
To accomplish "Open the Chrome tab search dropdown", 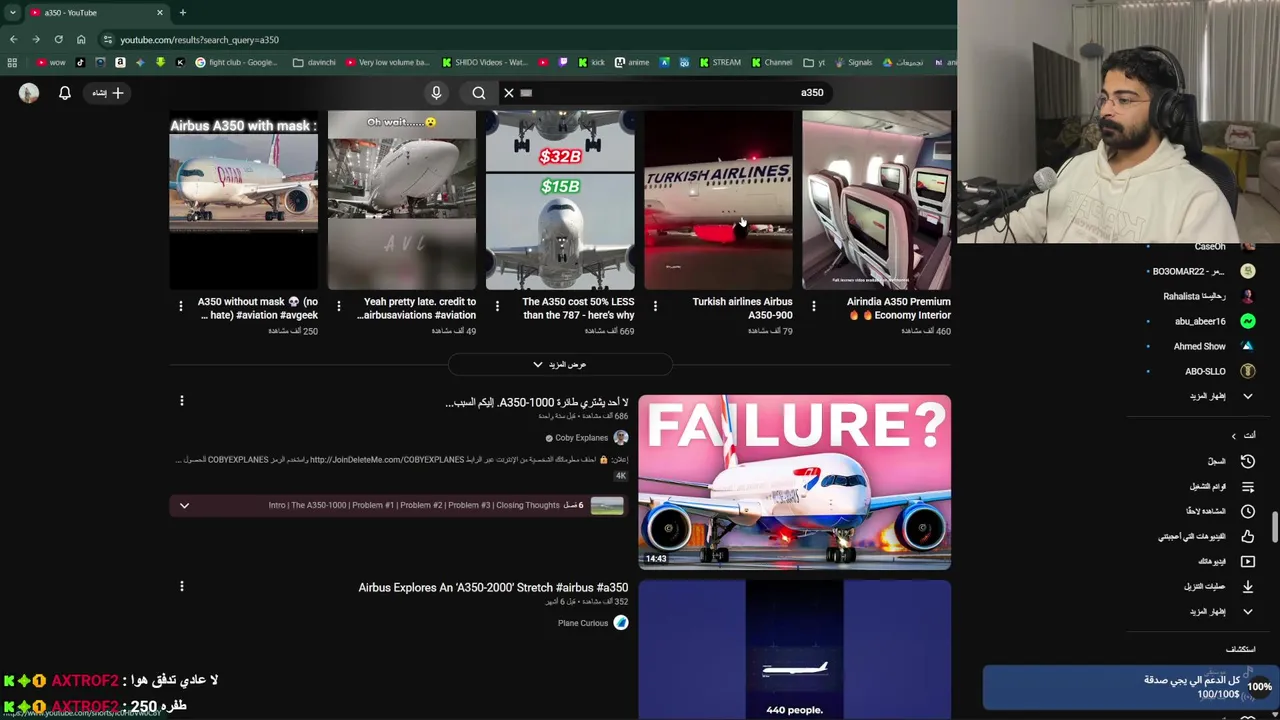I will coord(11,13).
